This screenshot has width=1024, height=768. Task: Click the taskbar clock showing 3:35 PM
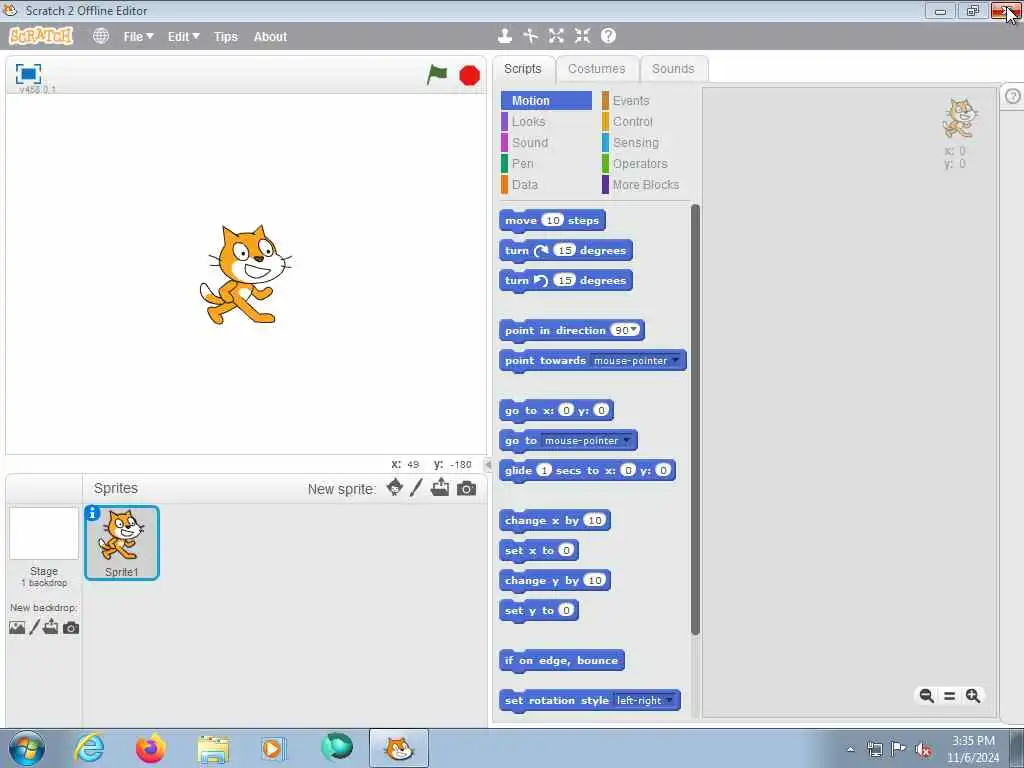pos(973,749)
